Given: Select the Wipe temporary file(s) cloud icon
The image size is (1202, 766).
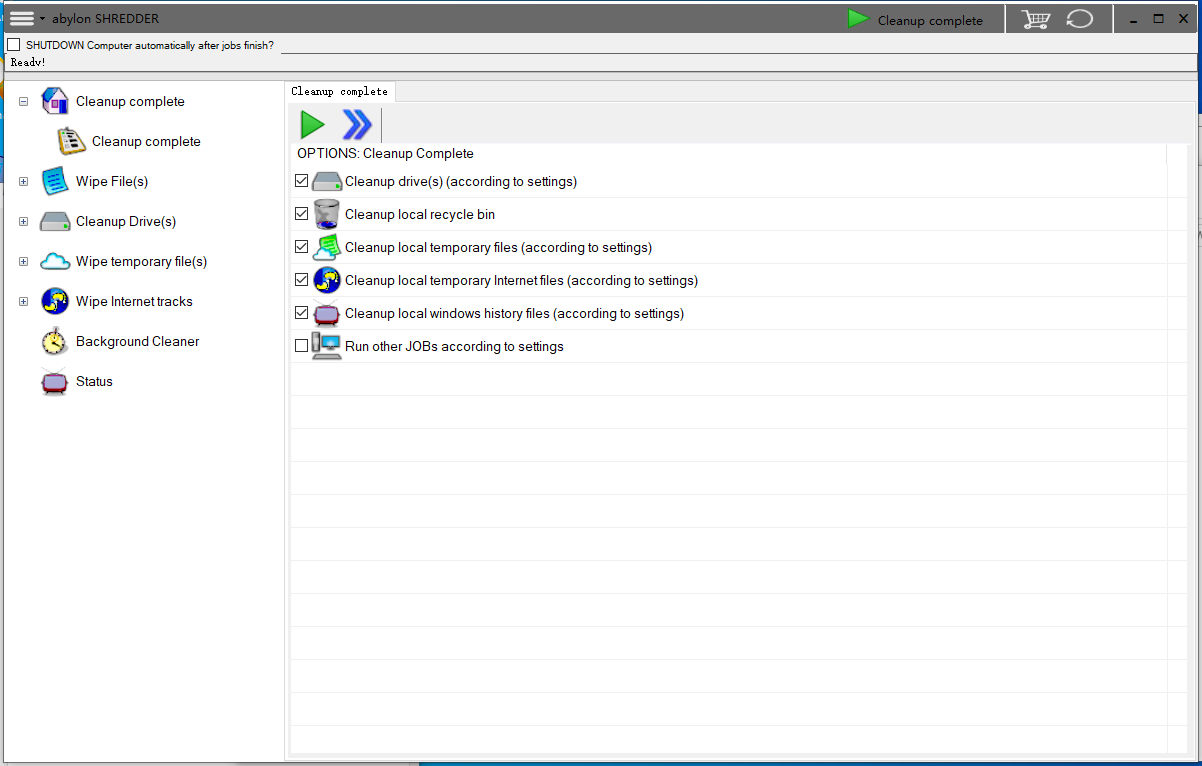Looking at the screenshot, I should 55,261.
